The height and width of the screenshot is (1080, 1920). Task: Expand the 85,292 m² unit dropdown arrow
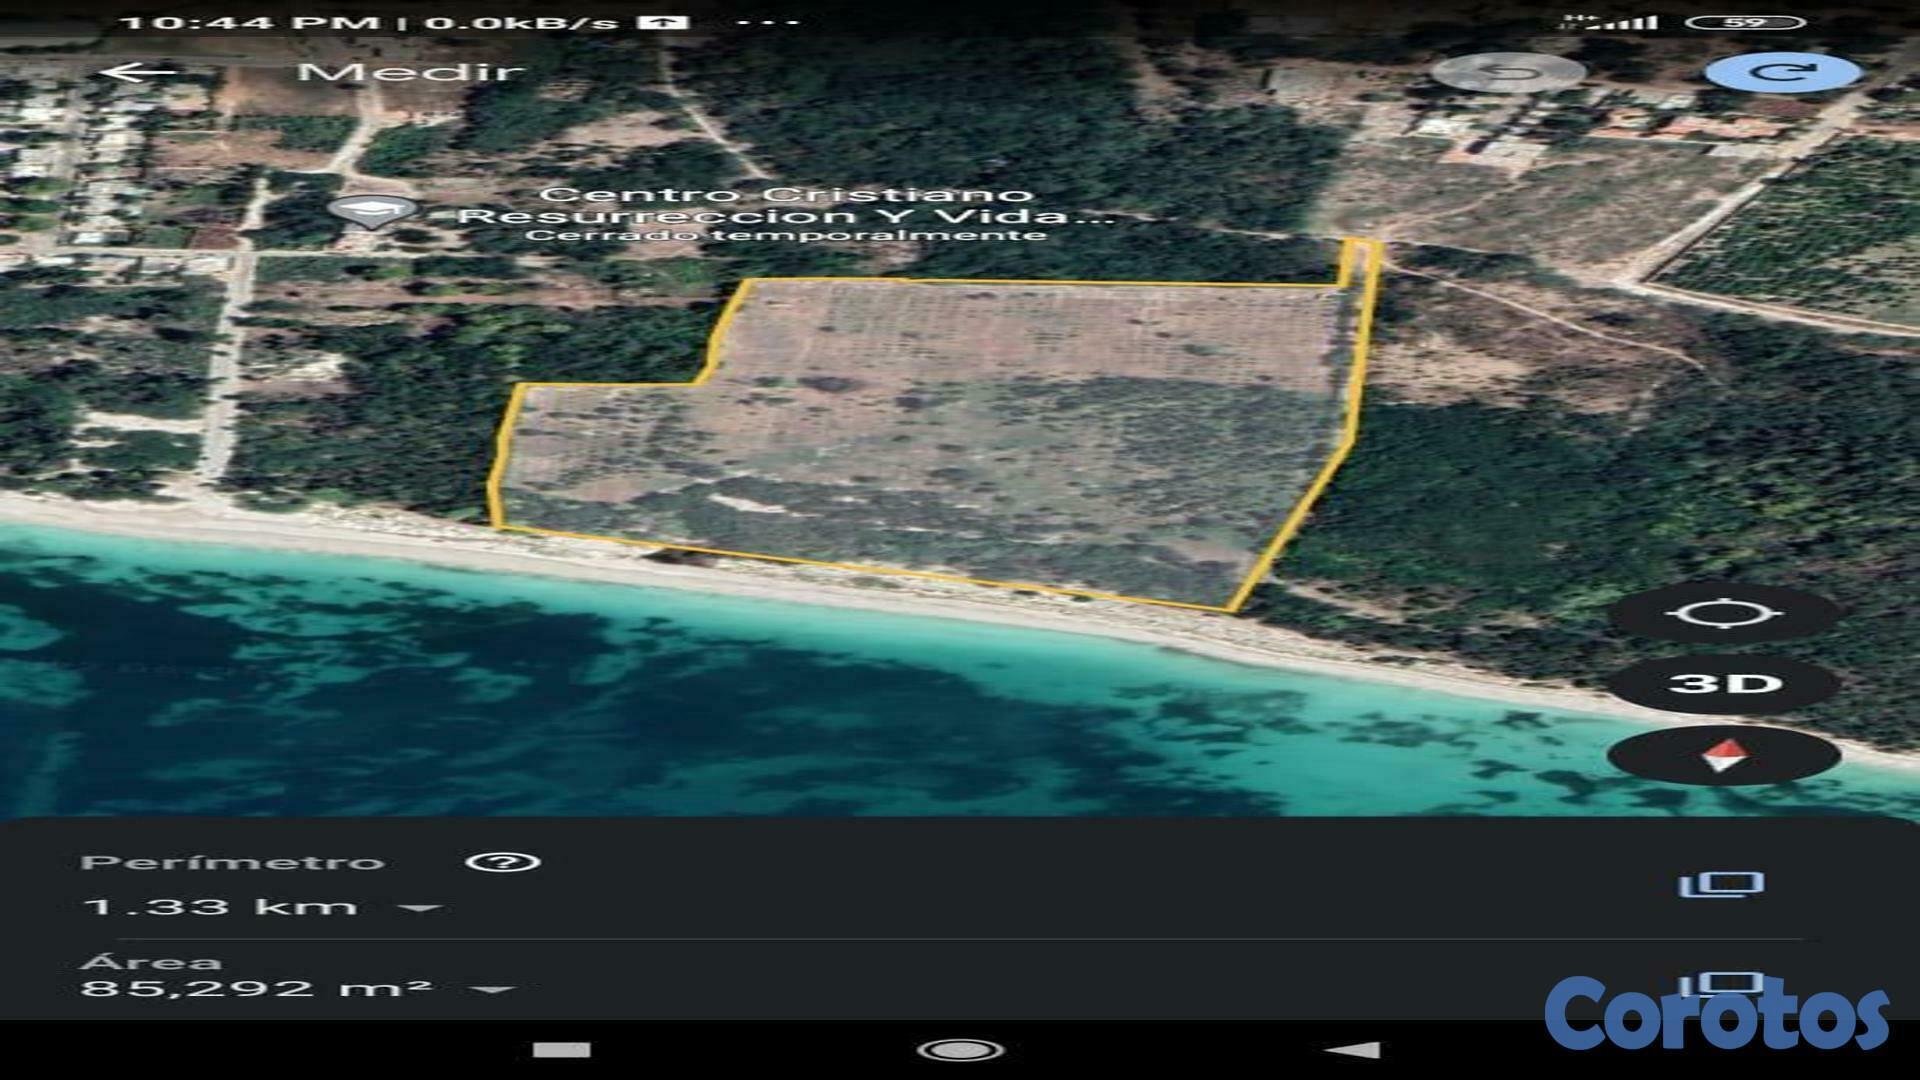[x=492, y=990]
